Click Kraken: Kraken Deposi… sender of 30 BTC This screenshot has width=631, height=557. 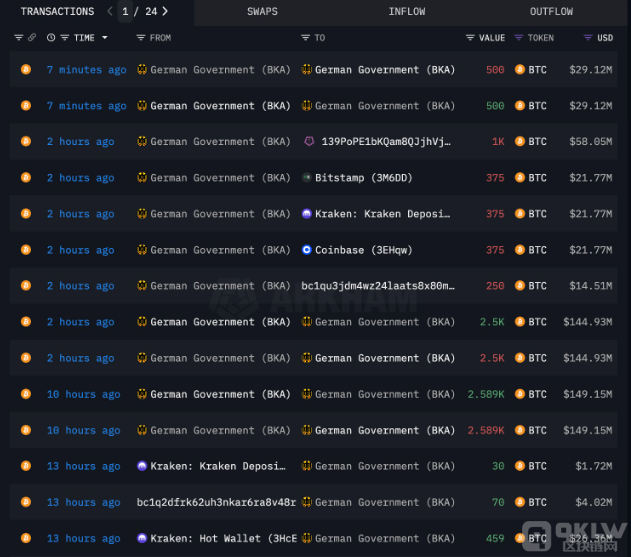point(218,466)
